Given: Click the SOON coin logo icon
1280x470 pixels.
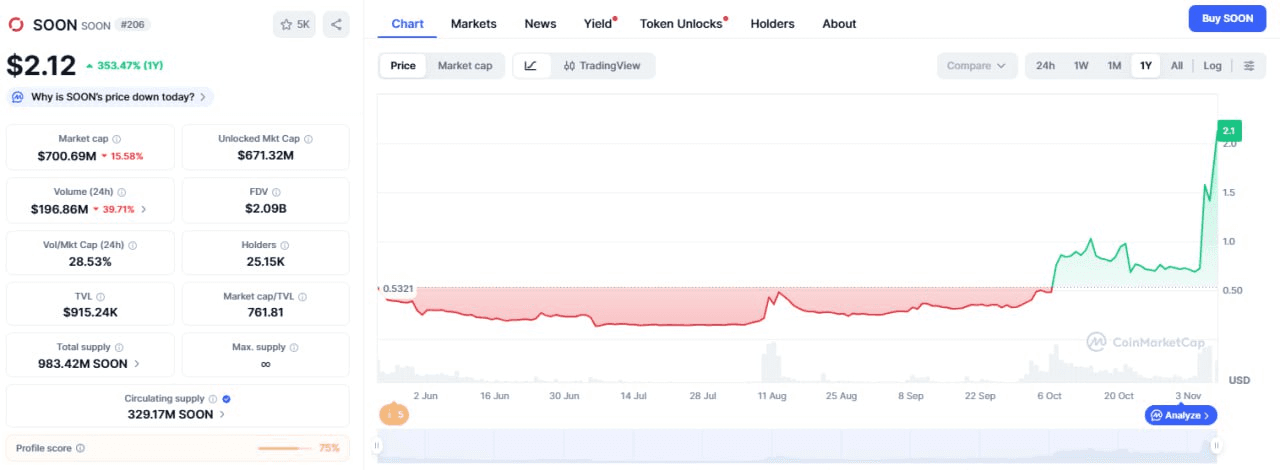Looking at the screenshot, I should pyautogui.click(x=16, y=25).
